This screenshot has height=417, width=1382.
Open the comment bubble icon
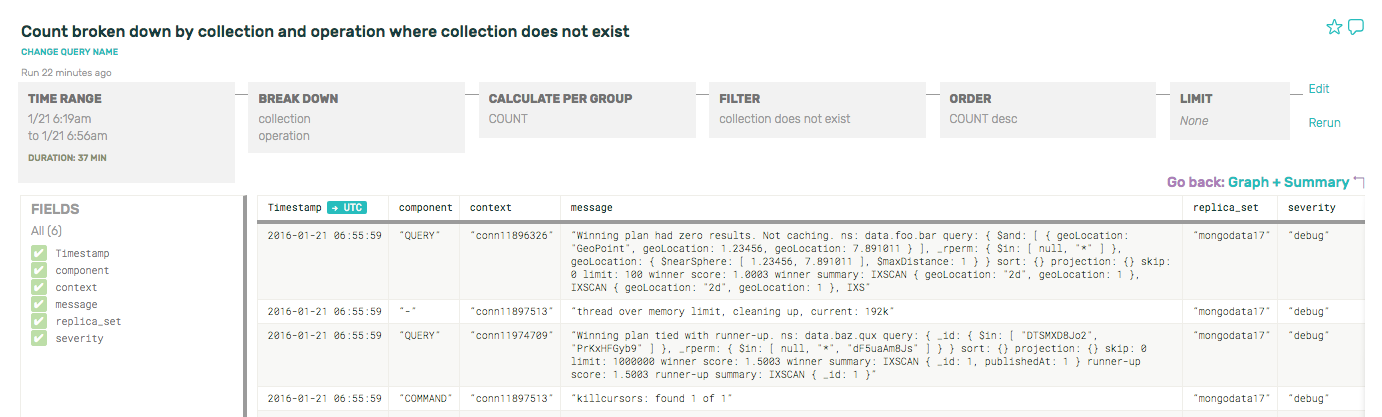1356,28
